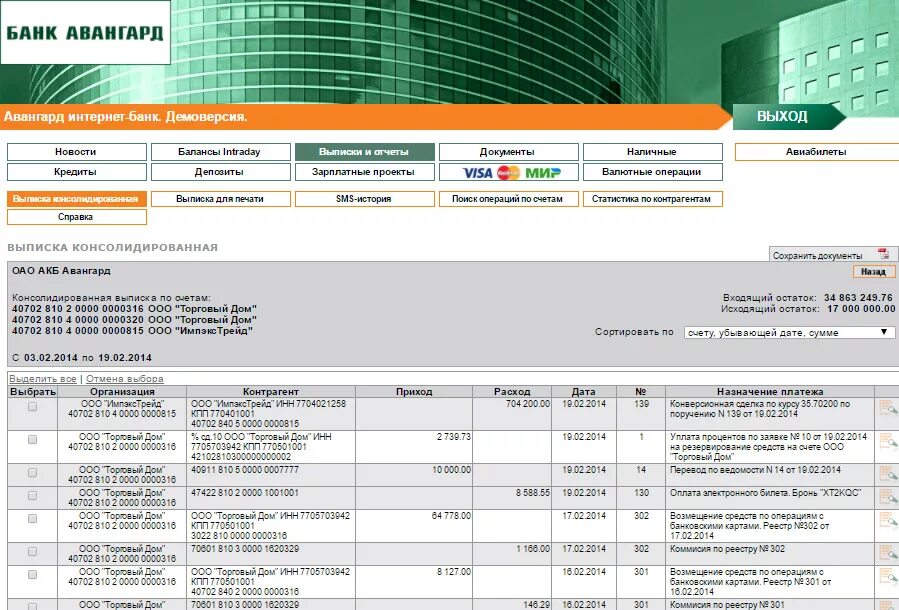Open Поиск операций по счетам tab
899x610 pixels.
(509, 199)
